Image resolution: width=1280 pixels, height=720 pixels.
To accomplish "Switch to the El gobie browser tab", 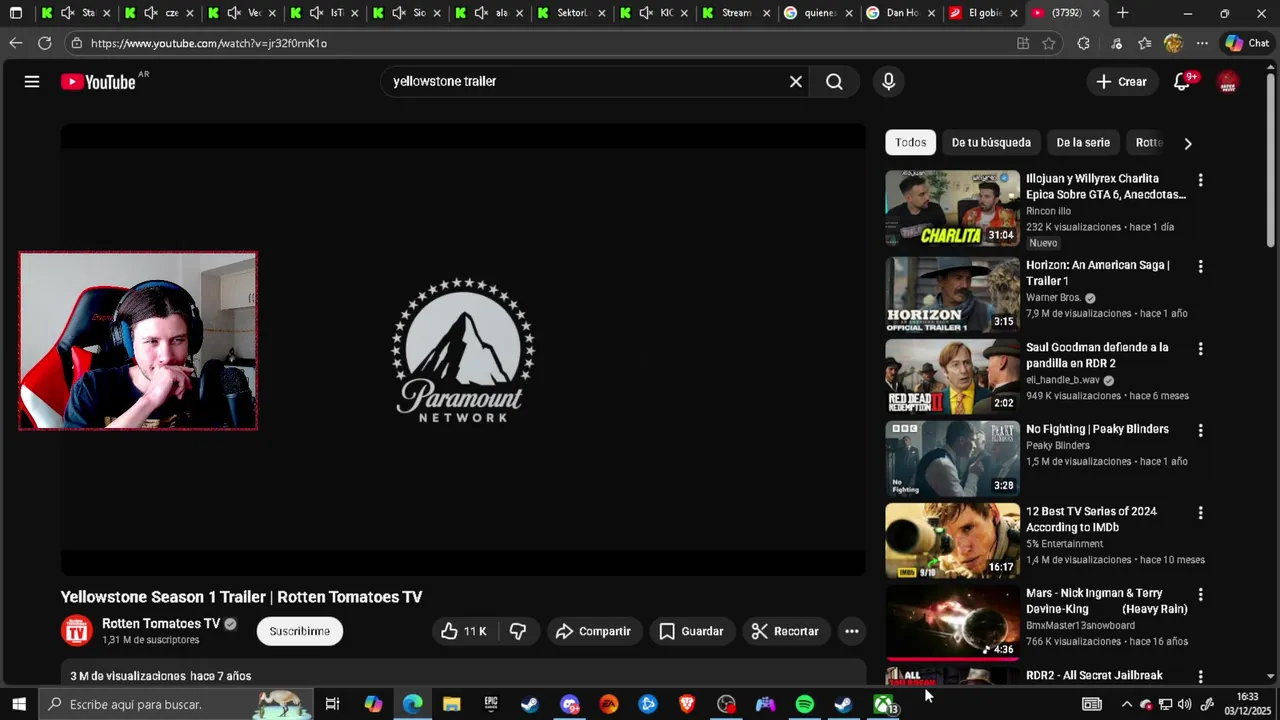I will pyautogui.click(x=984, y=13).
